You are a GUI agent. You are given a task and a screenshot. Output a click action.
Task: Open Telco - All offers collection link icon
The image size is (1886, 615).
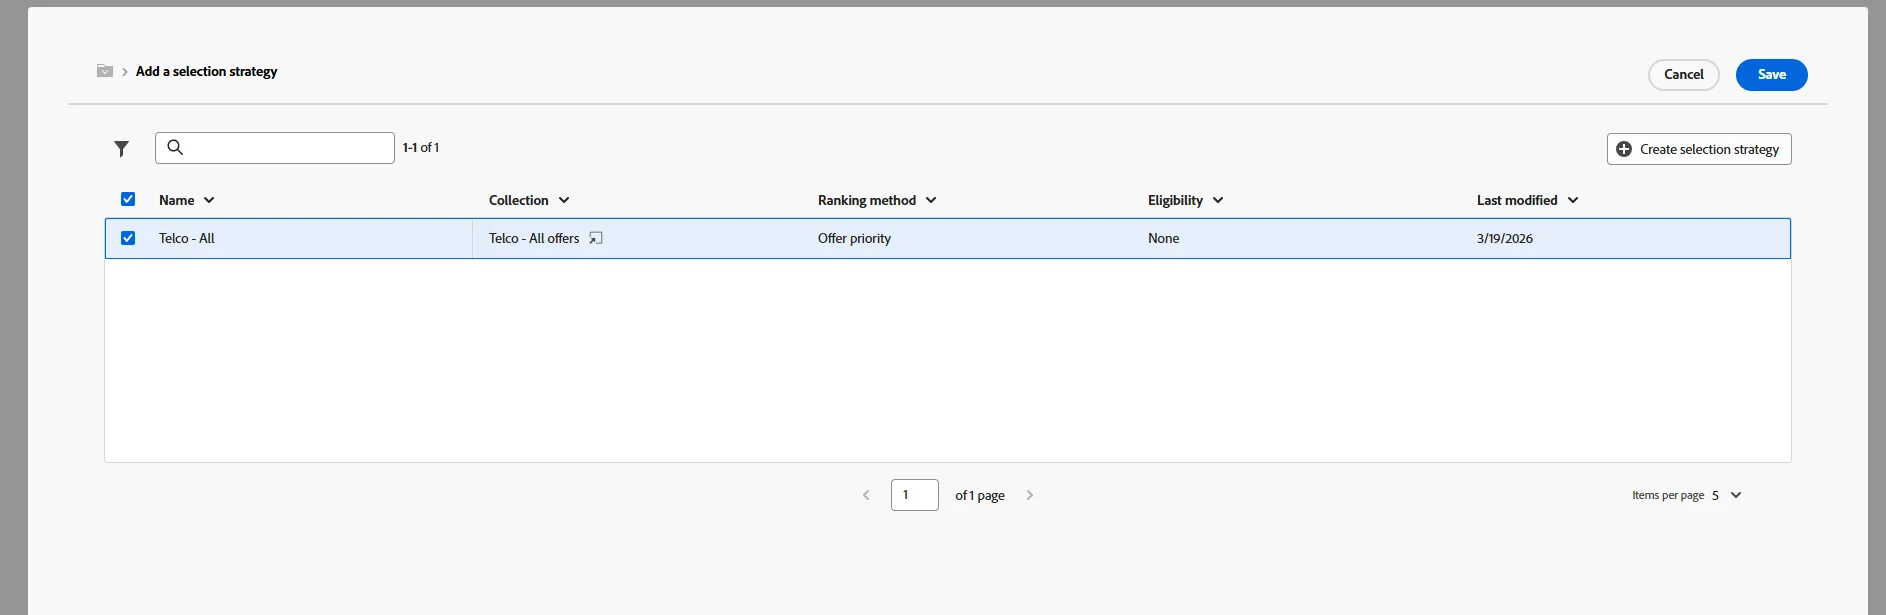coord(596,238)
